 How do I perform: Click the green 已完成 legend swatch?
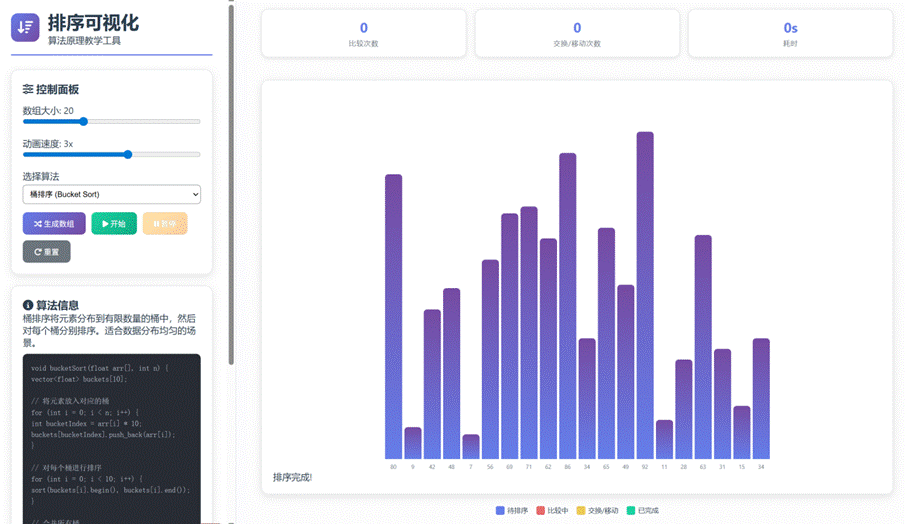click(x=631, y=511)
